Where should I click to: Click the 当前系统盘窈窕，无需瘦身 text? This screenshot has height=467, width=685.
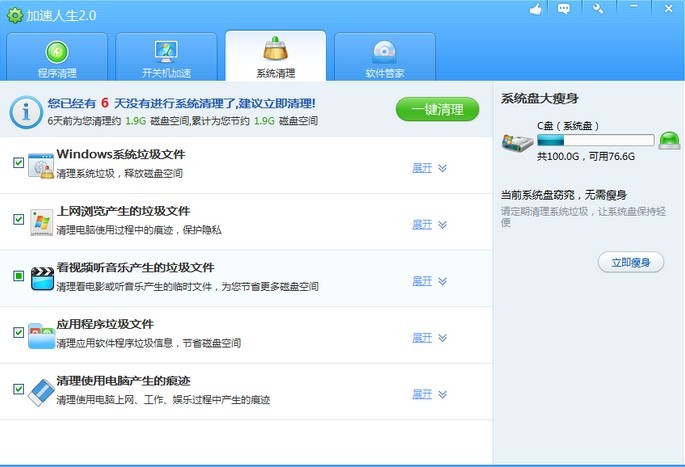pyautogui.click(x=564, y=195)
